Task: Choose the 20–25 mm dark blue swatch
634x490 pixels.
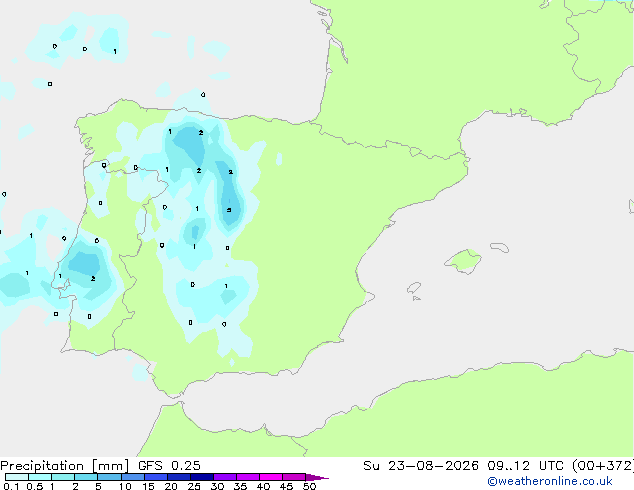Action: (178, 477)
